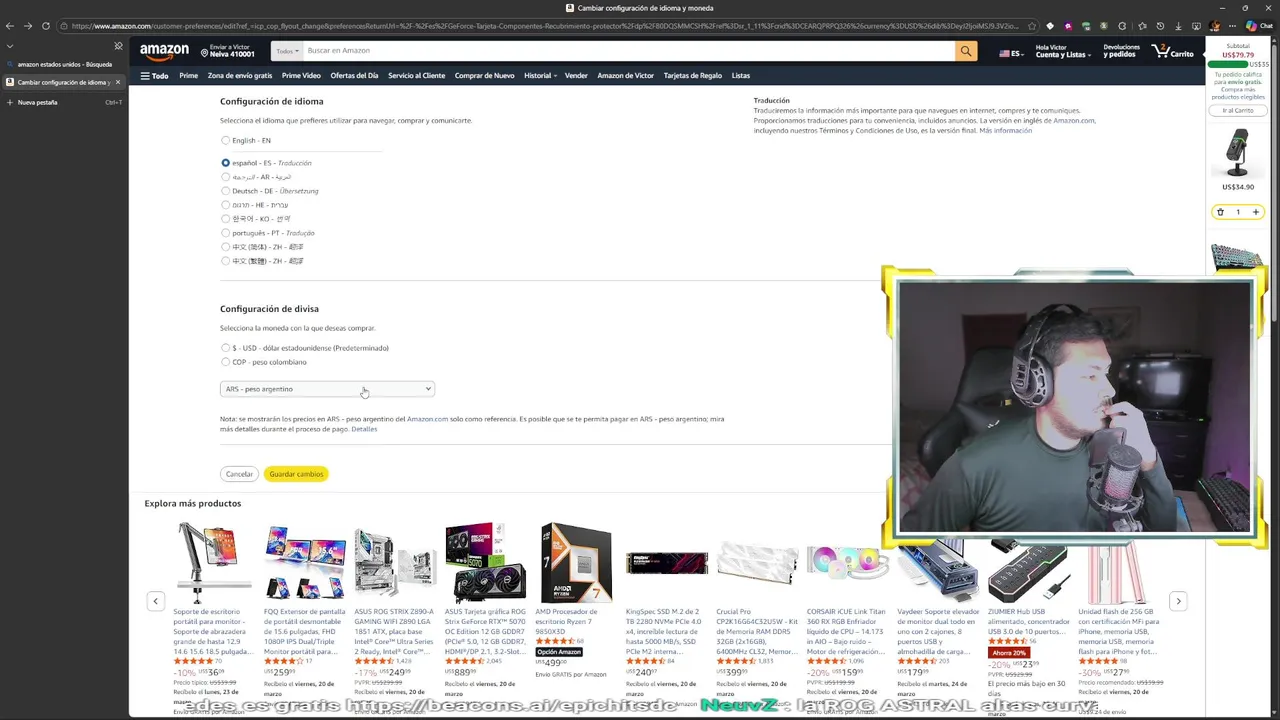Unpin the vertical tabs sidebar
Image resolution: width=1280 pixels, height=720 pixels.
pyautogui.click(x=118, y=45)
